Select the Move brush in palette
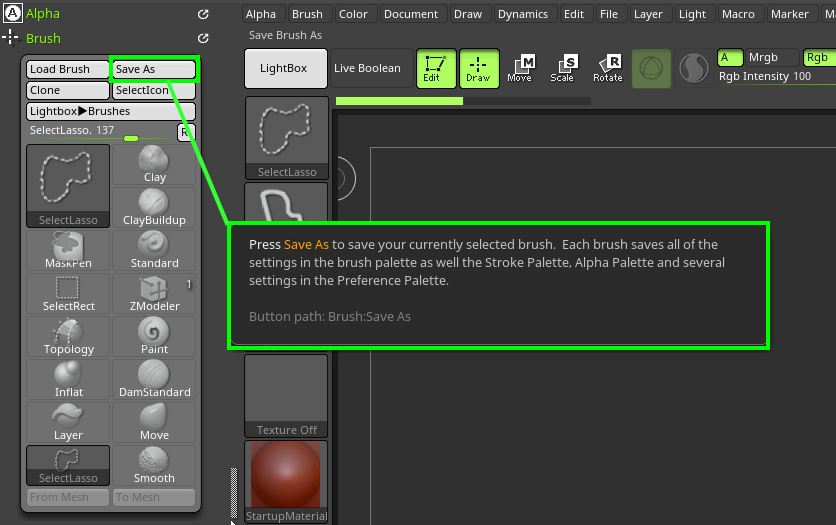This screenshot has width=836, height=525. pos(154,423)
